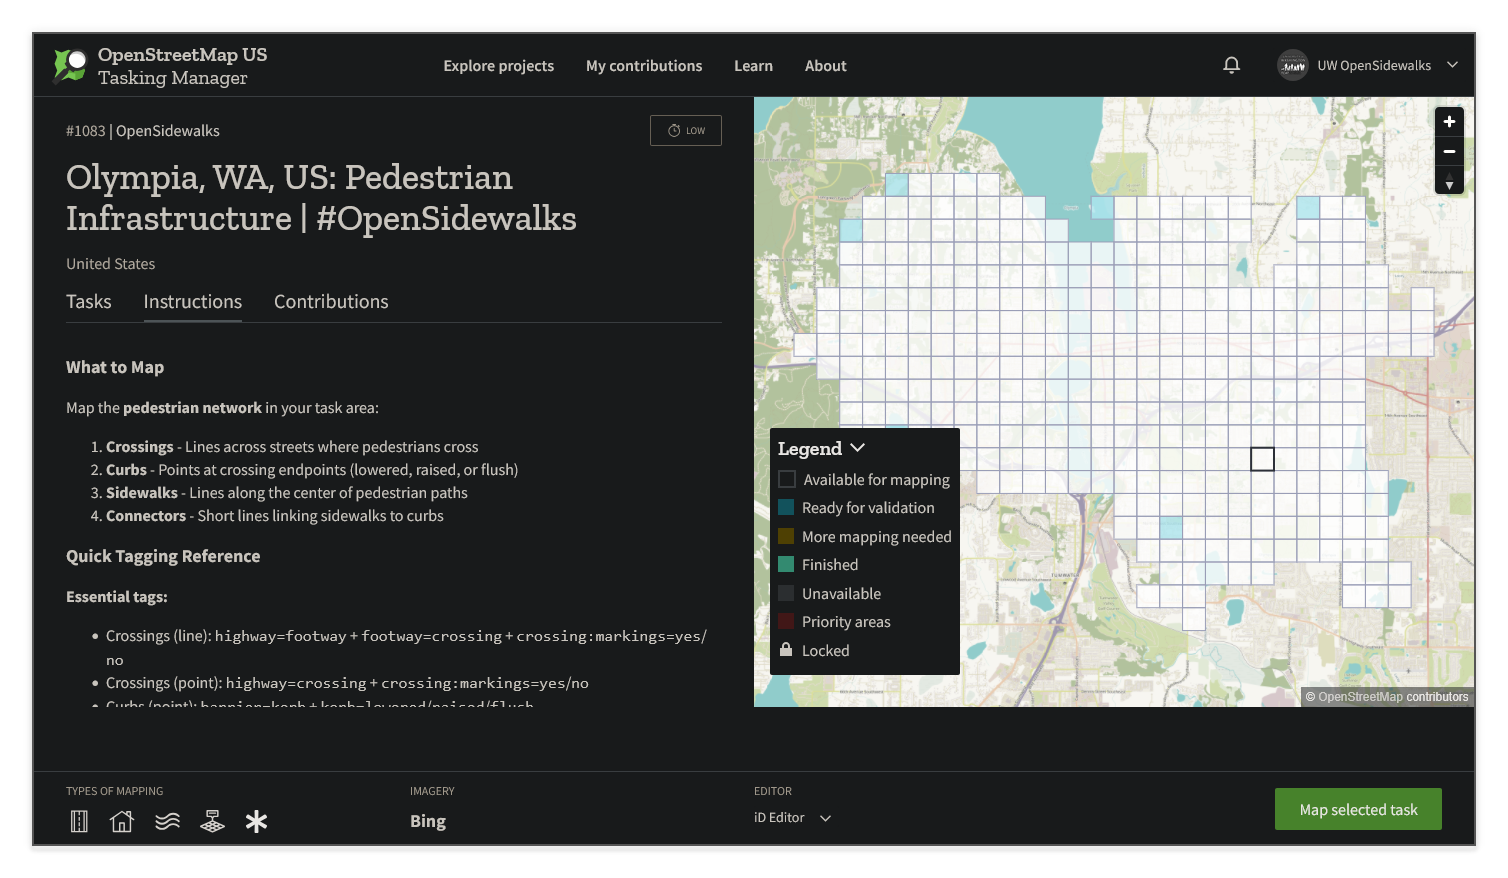
Task: Click 'Crossings (point)' tagging line
Action: 347,683
